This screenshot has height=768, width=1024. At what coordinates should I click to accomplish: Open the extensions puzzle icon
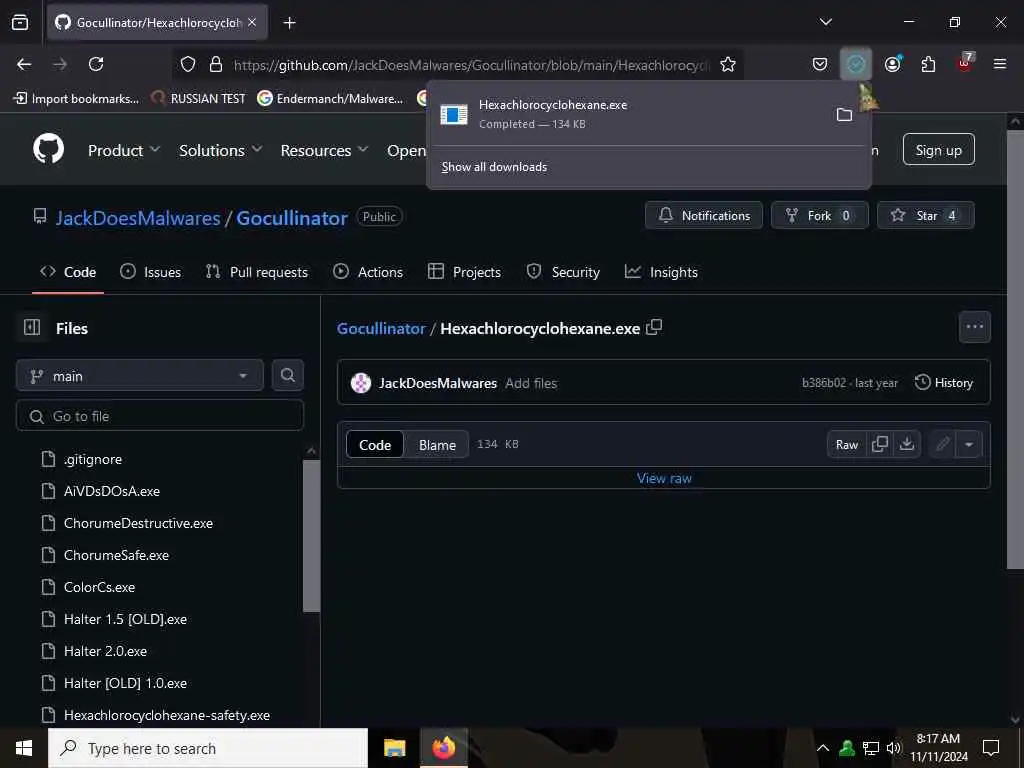coord(928,64)
